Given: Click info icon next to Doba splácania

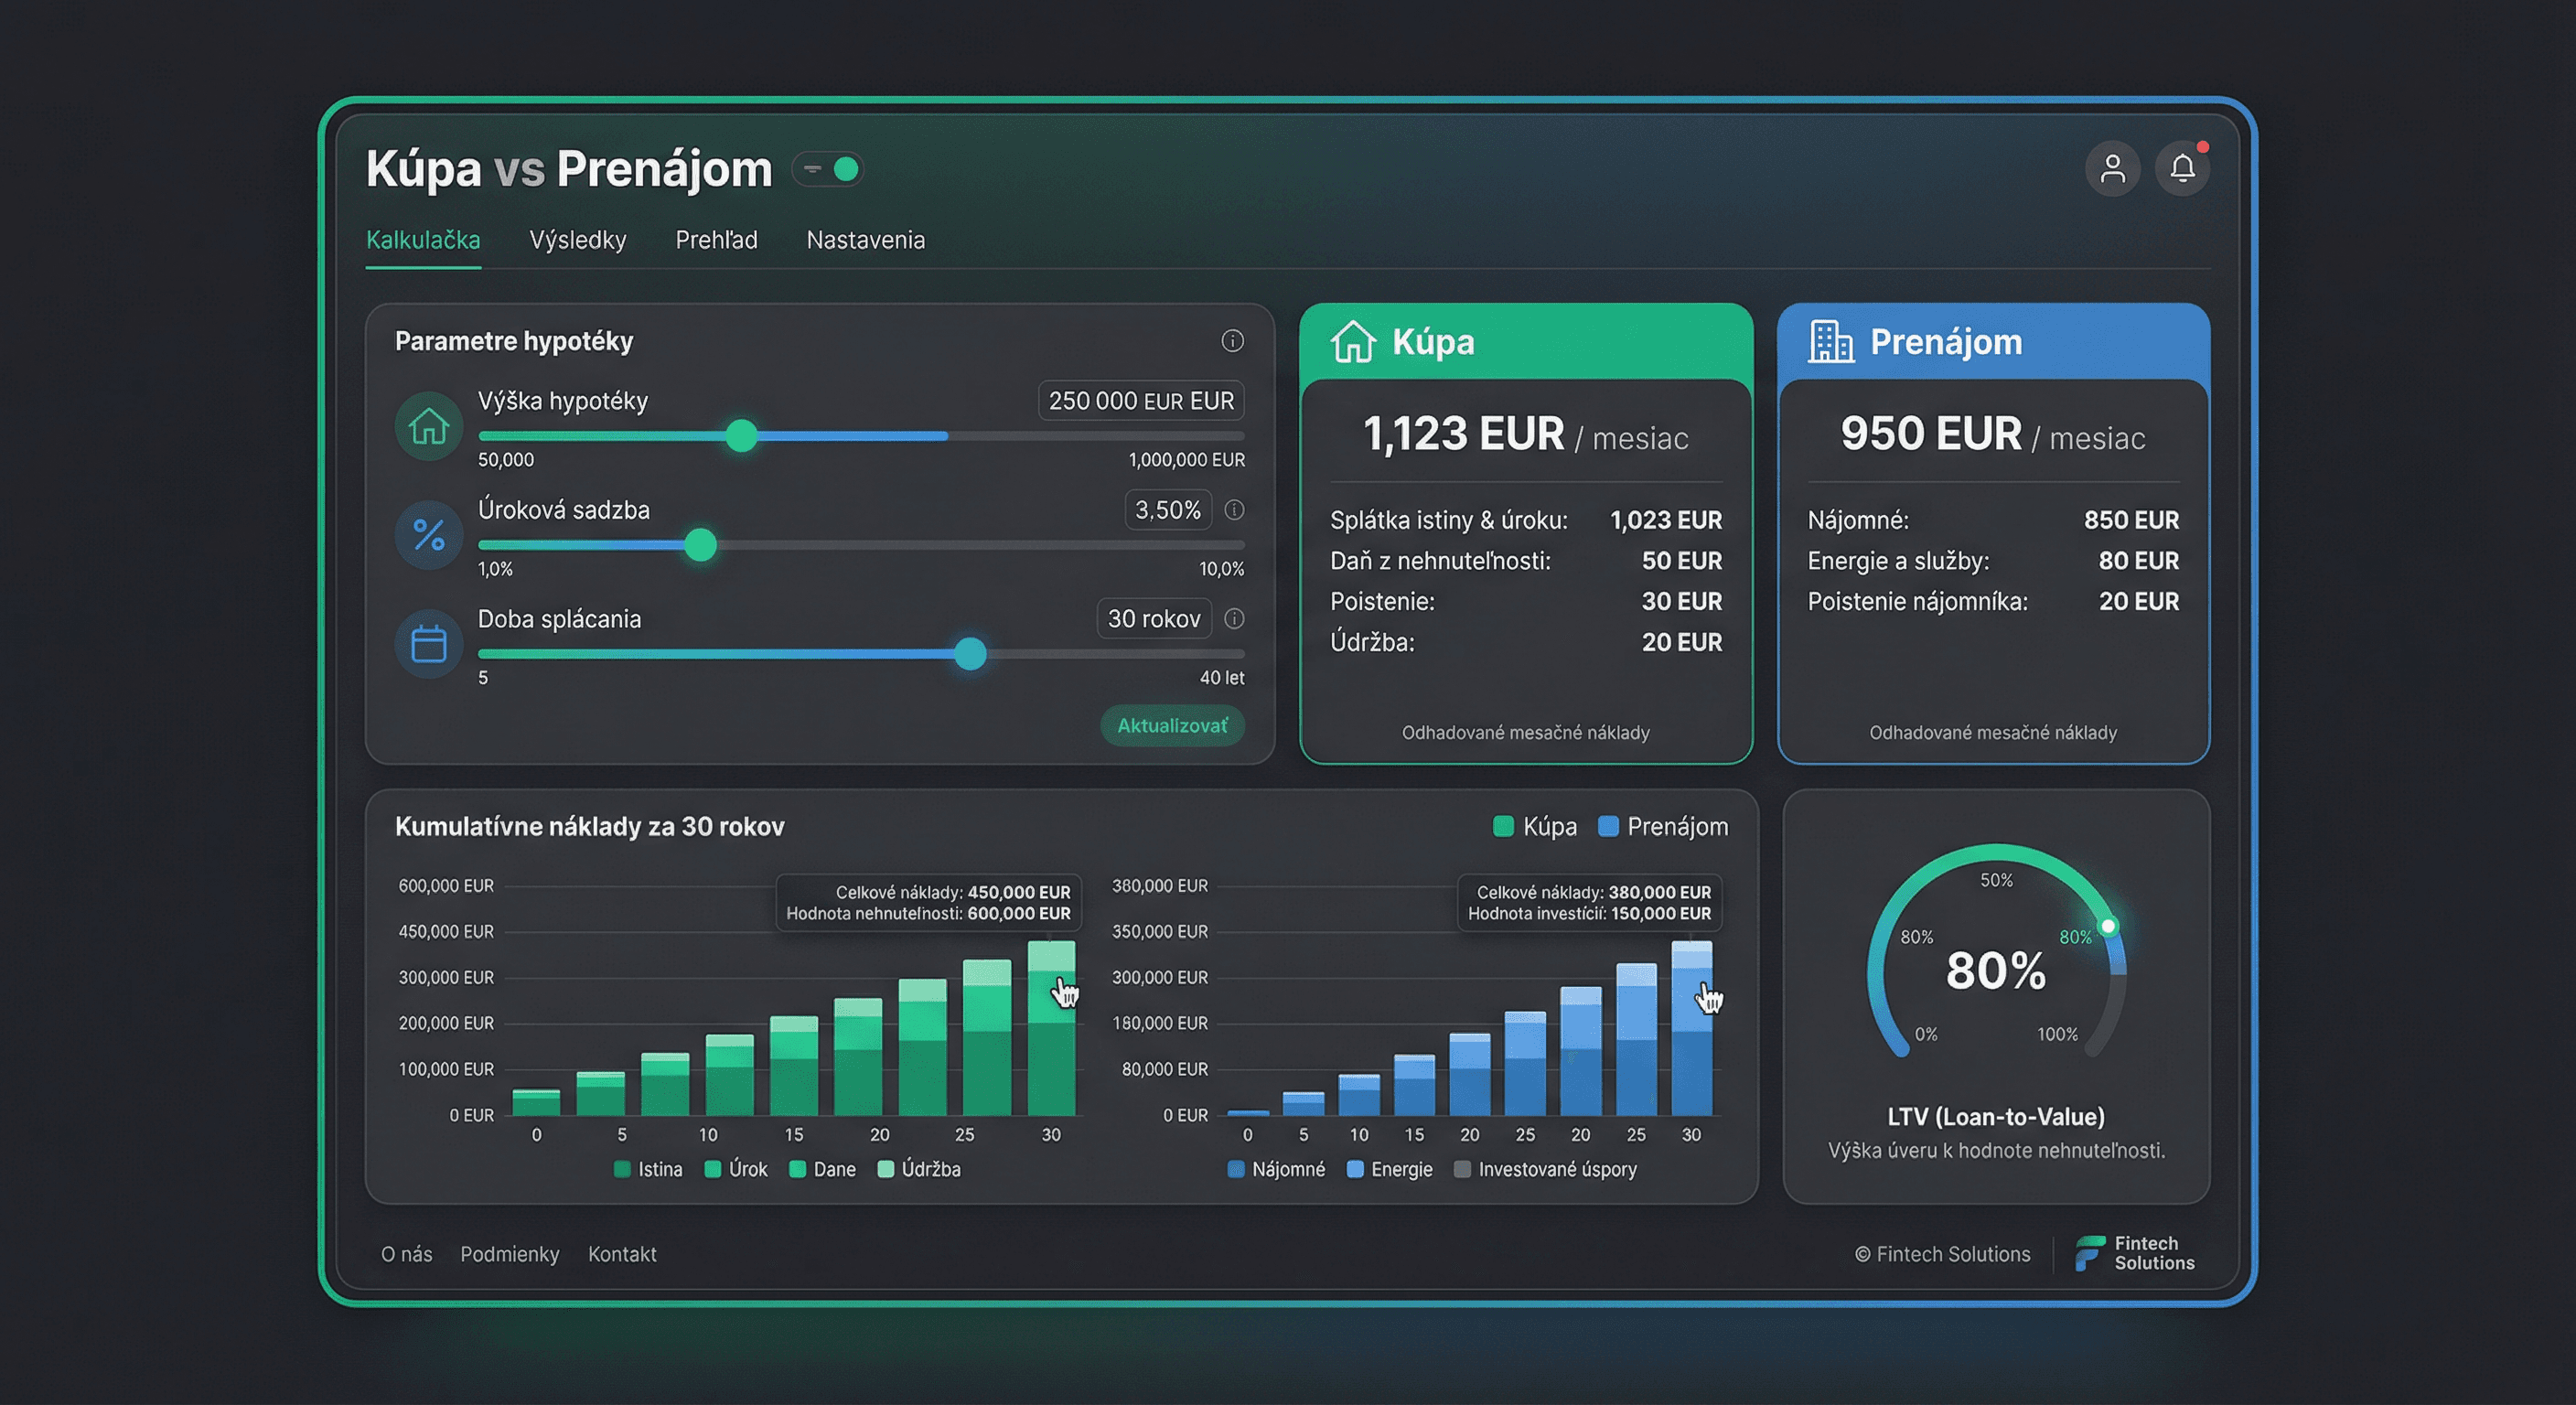Looking at the screenshot, I should pyautogui.click(x=1235, y=619).
